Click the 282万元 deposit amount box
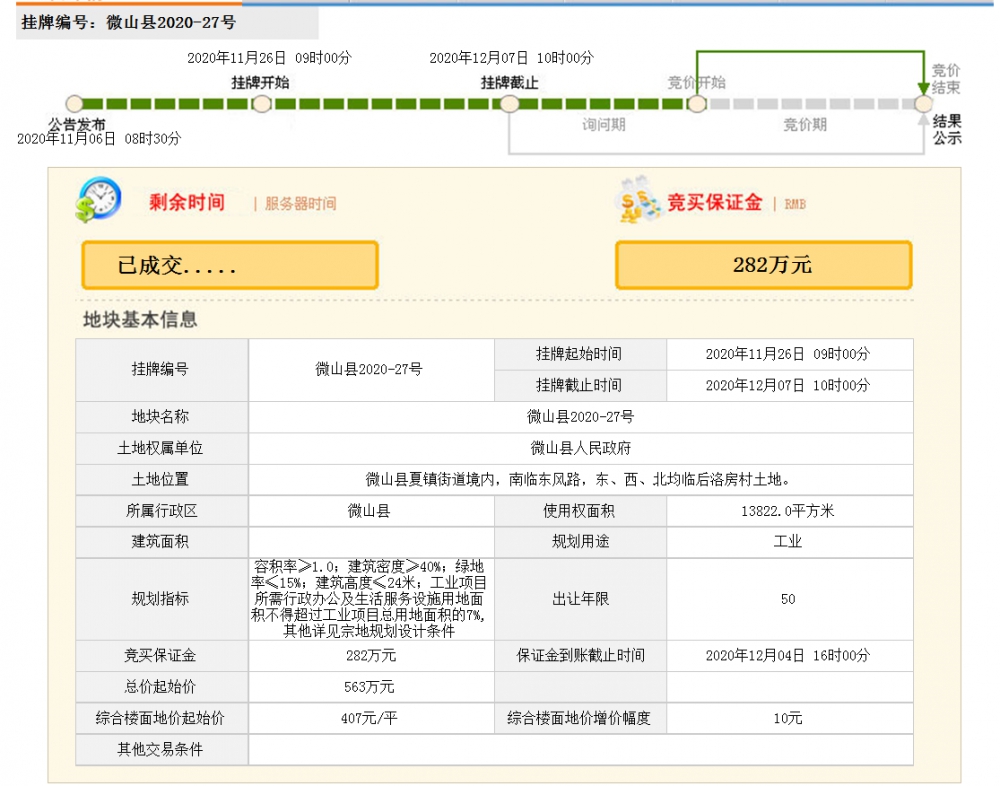The width and height of the screenshot is (1000, 786). 763,265
